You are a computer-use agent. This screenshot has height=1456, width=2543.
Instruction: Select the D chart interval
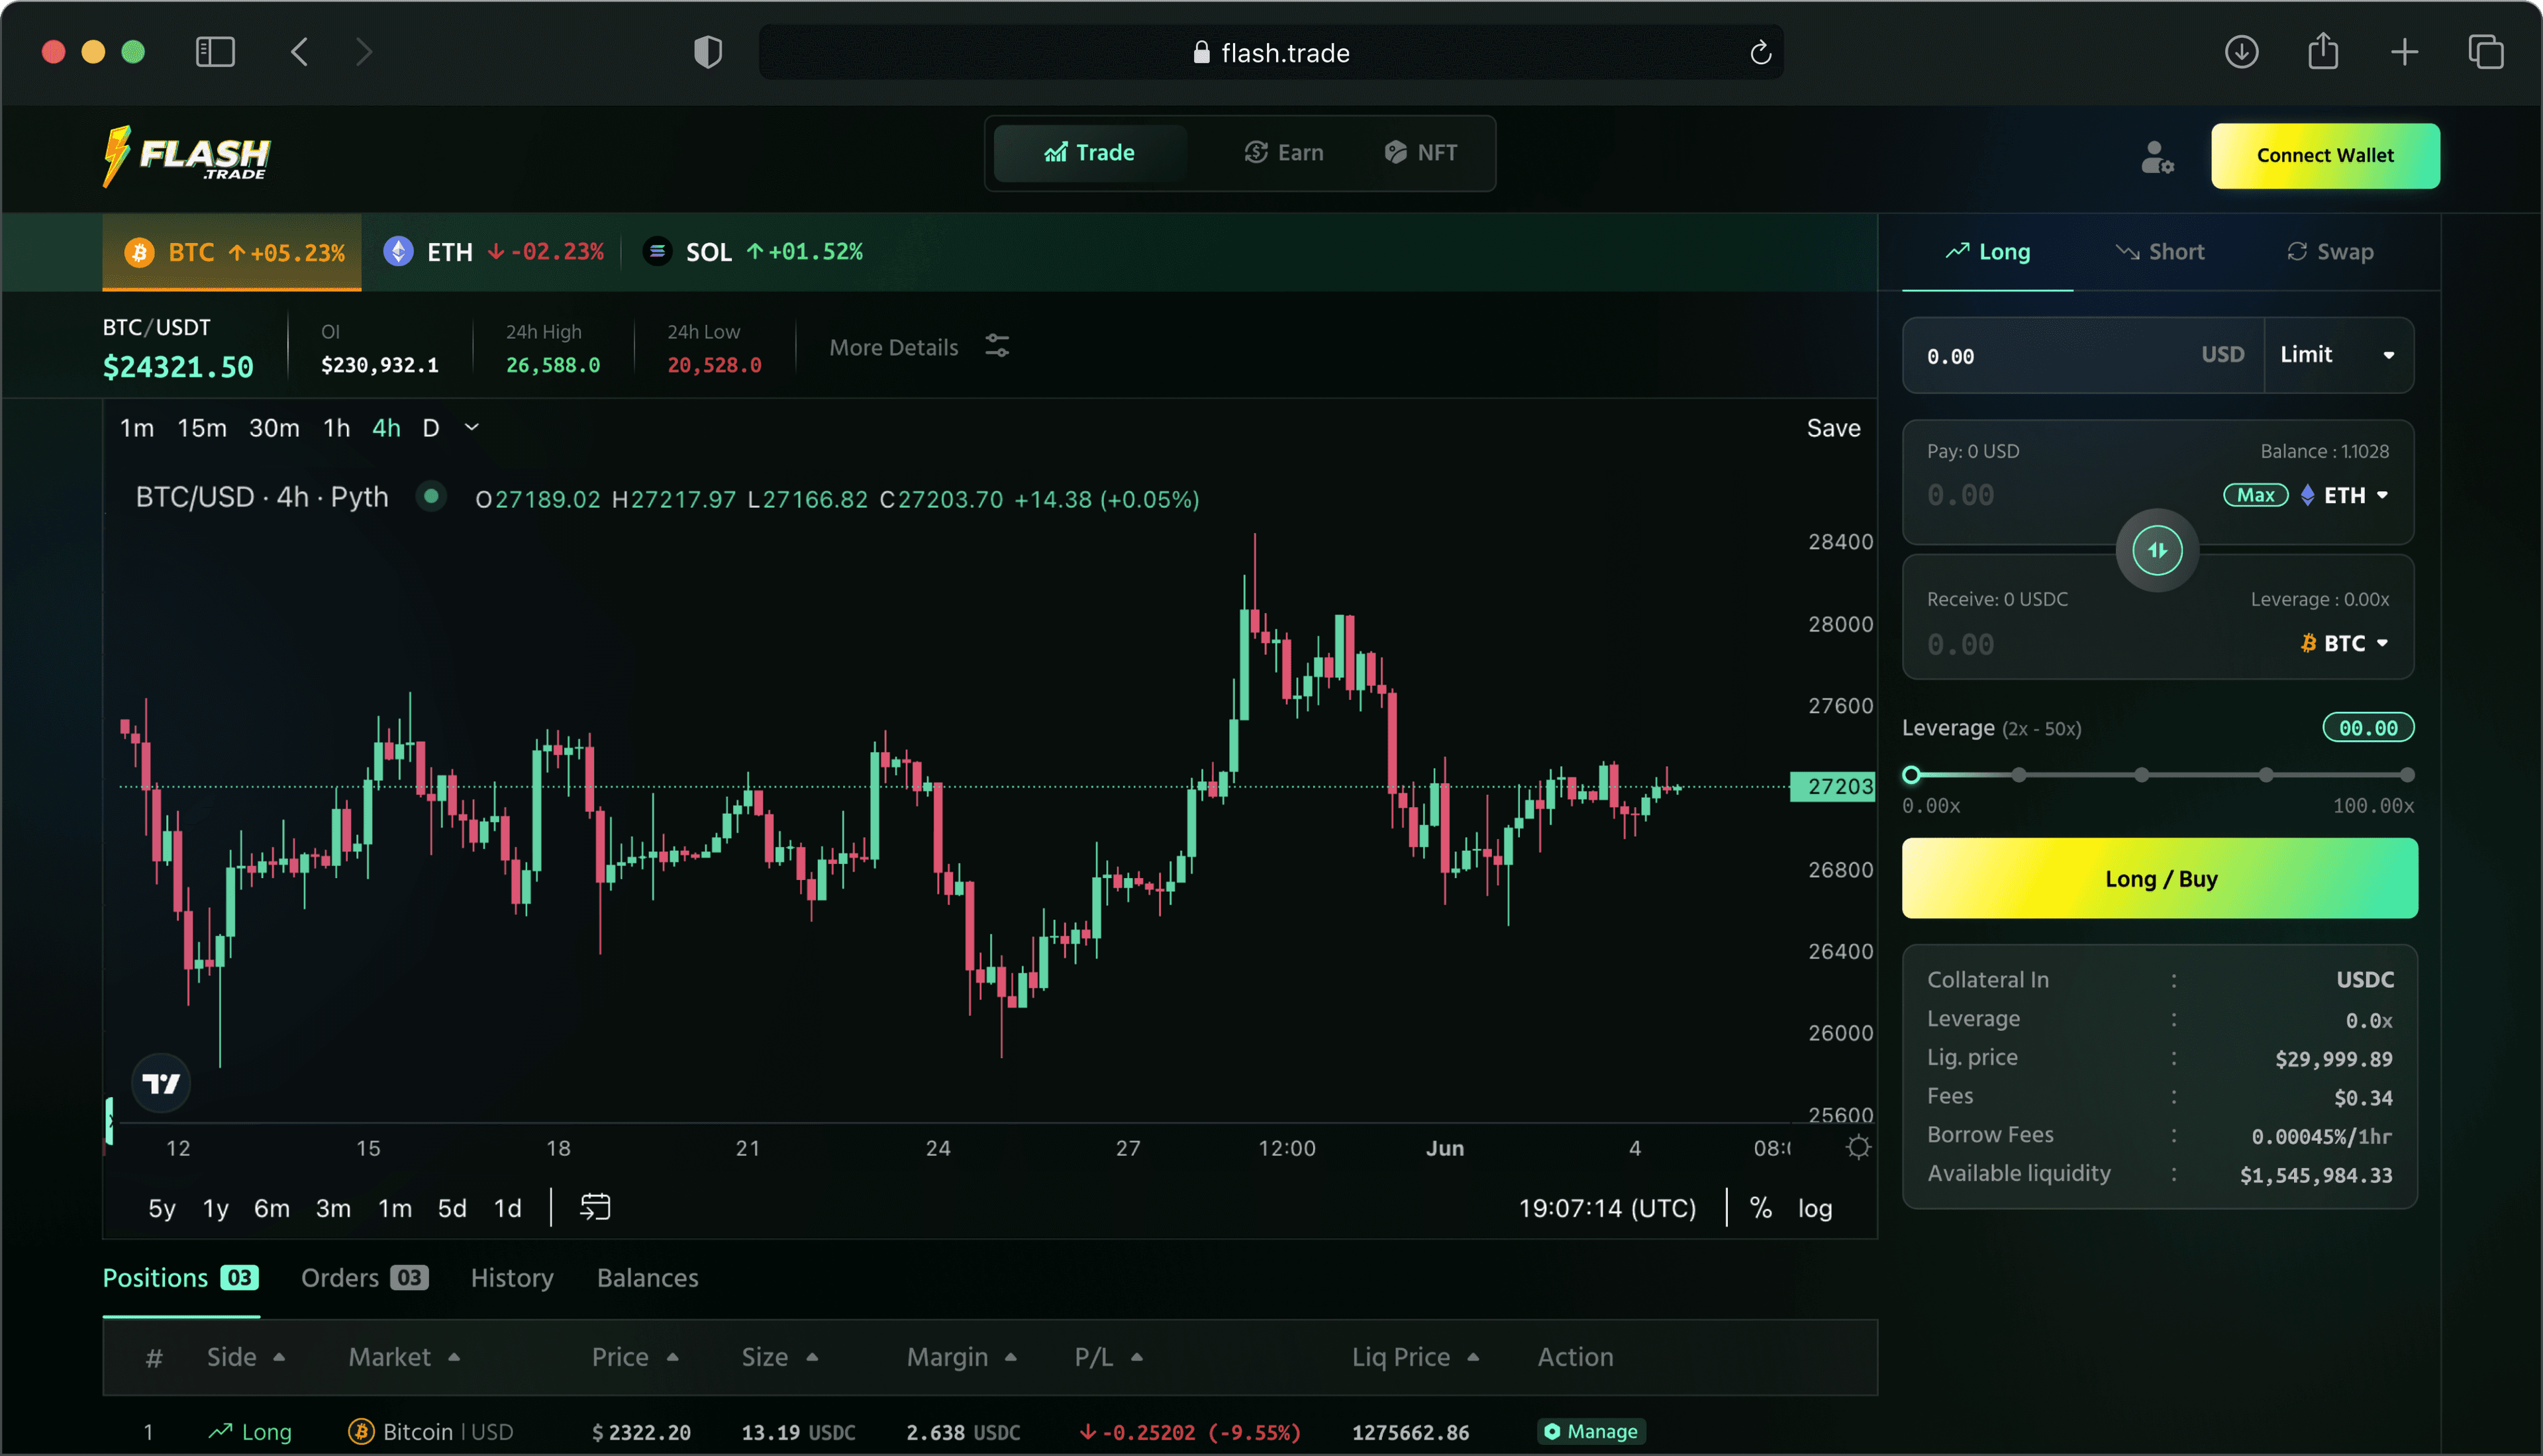pyautogui.click(x=431, y=428)
